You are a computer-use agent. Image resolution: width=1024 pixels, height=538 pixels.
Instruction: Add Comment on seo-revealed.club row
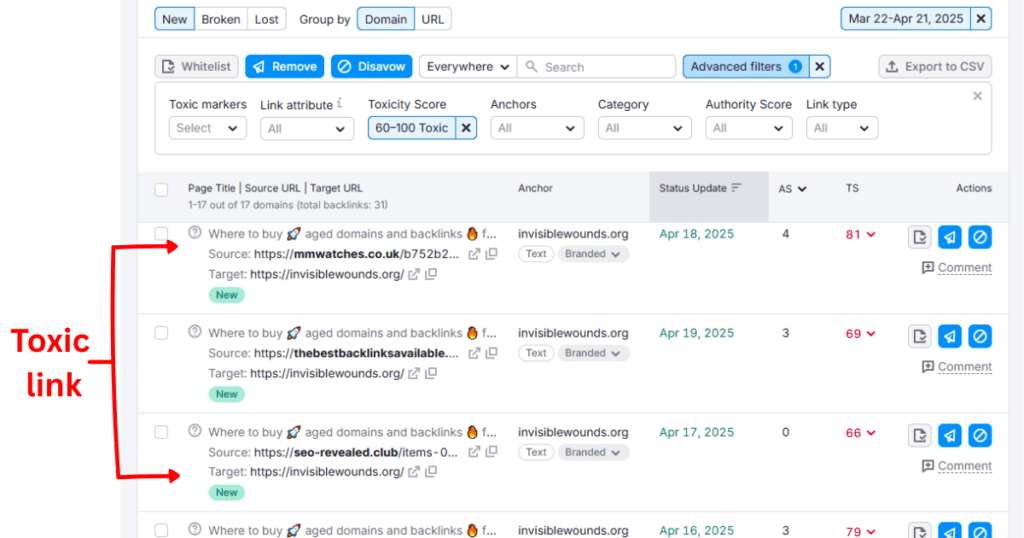point(957,466)
